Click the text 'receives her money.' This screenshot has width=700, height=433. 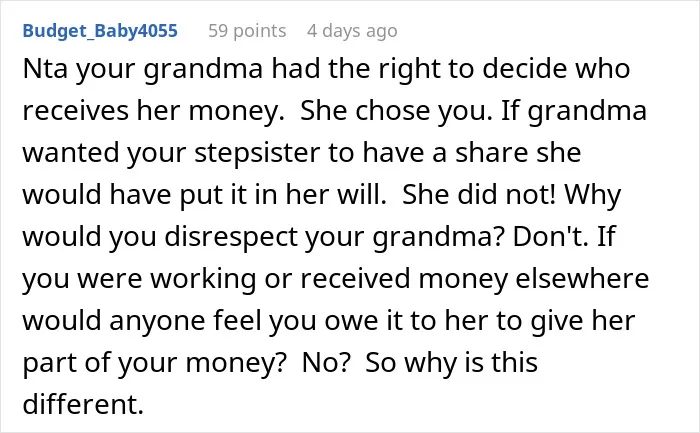[154, 111]
